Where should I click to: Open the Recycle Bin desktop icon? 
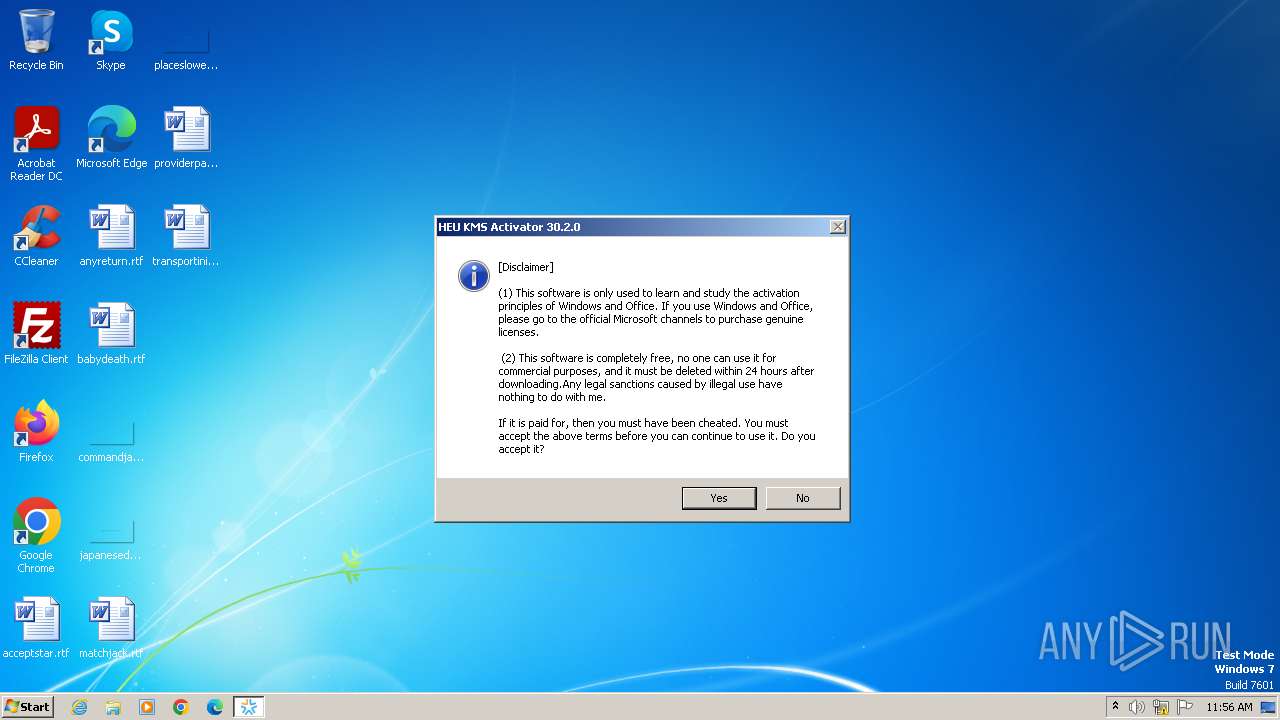tap(36, 40)
